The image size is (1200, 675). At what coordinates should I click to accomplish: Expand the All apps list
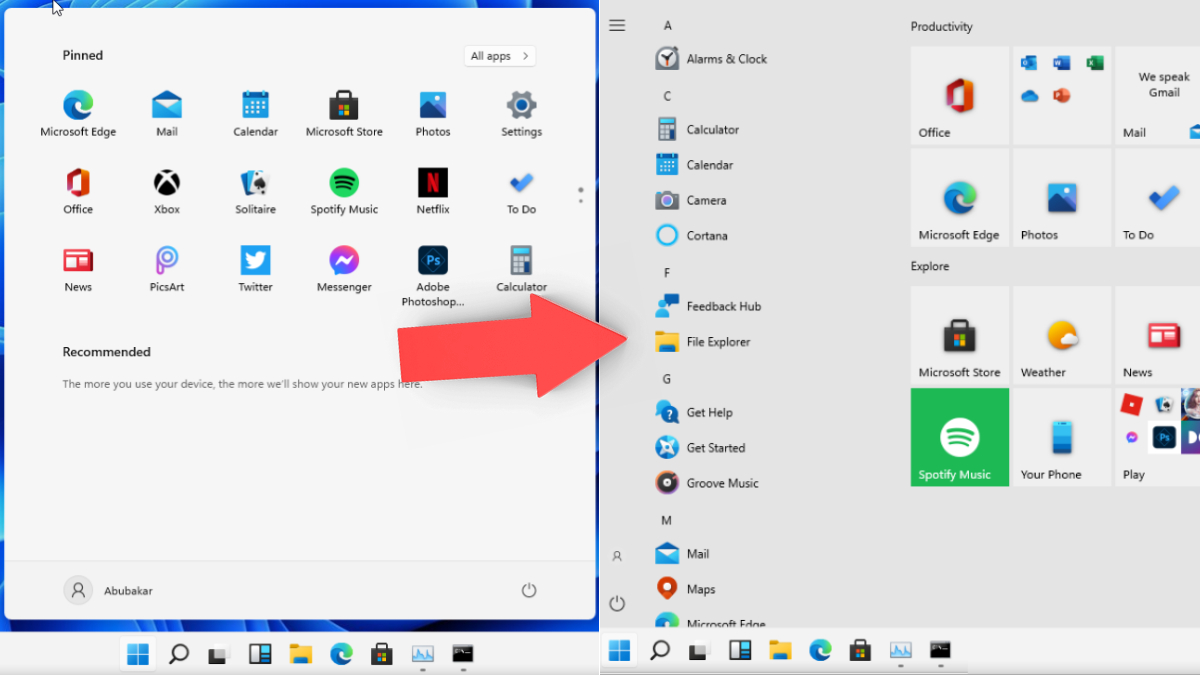[x=499, y=56]
